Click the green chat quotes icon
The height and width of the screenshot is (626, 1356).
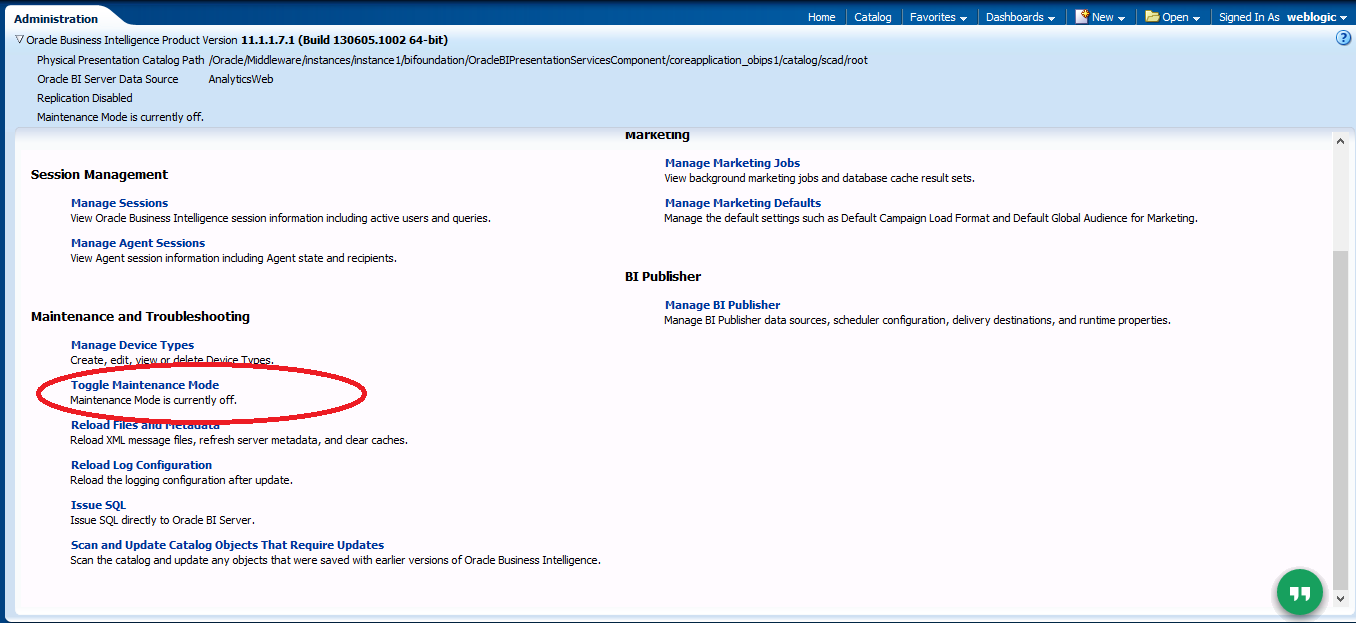click(1299, 593)
